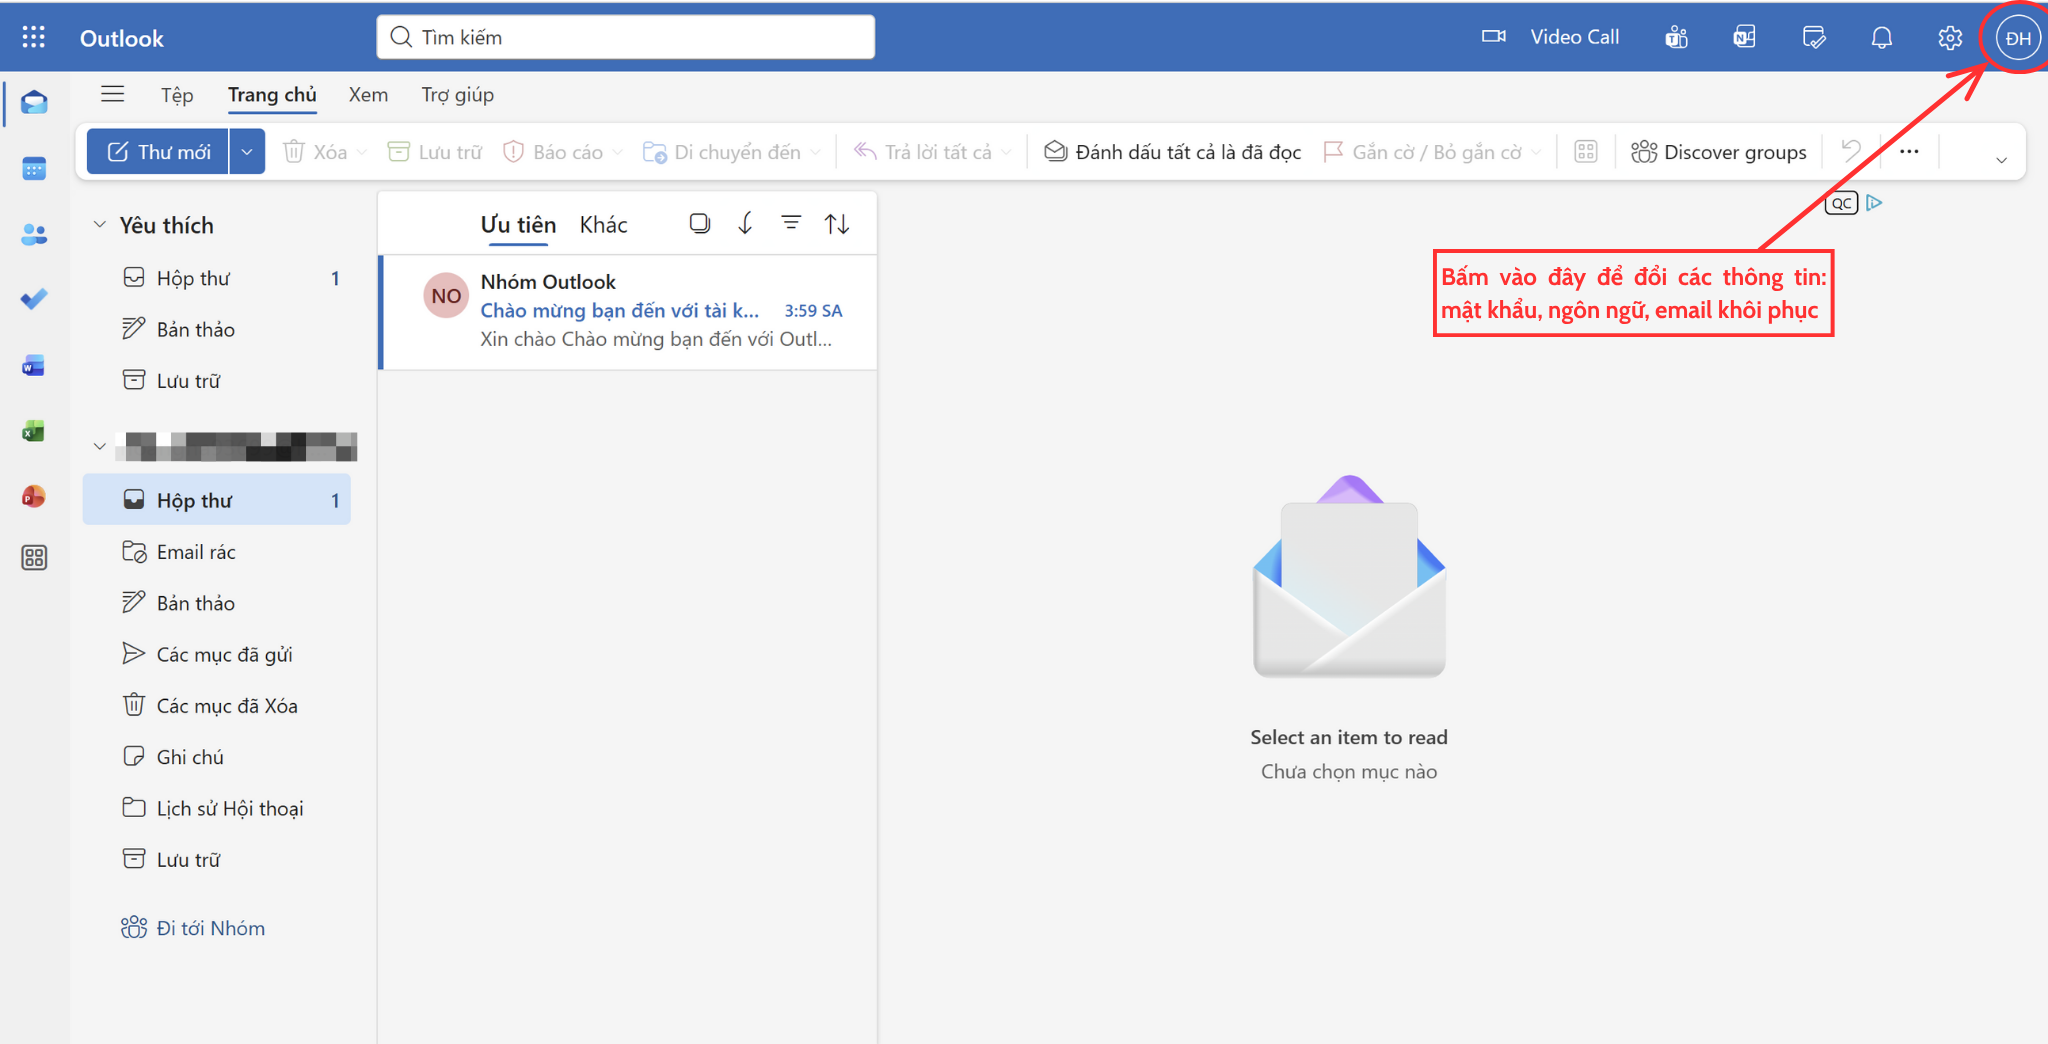Switch to the Xem tab
The height and width of the screenshot is (1044, 2048).
click(368, 95)
